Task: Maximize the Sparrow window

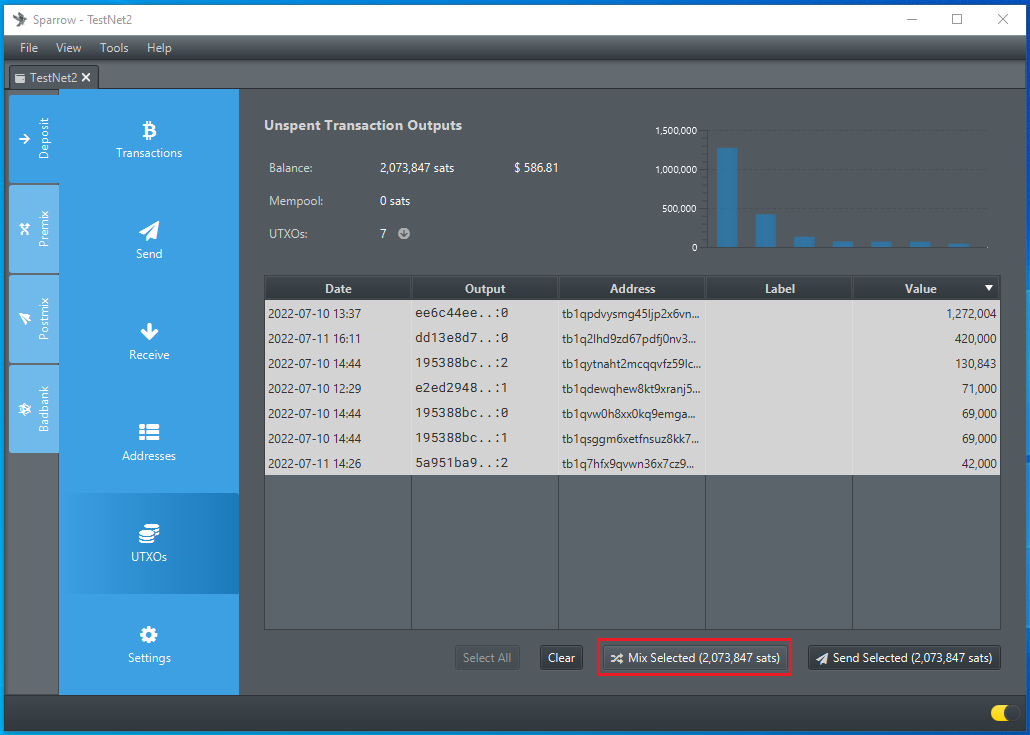Action: [x=957, y=19]
